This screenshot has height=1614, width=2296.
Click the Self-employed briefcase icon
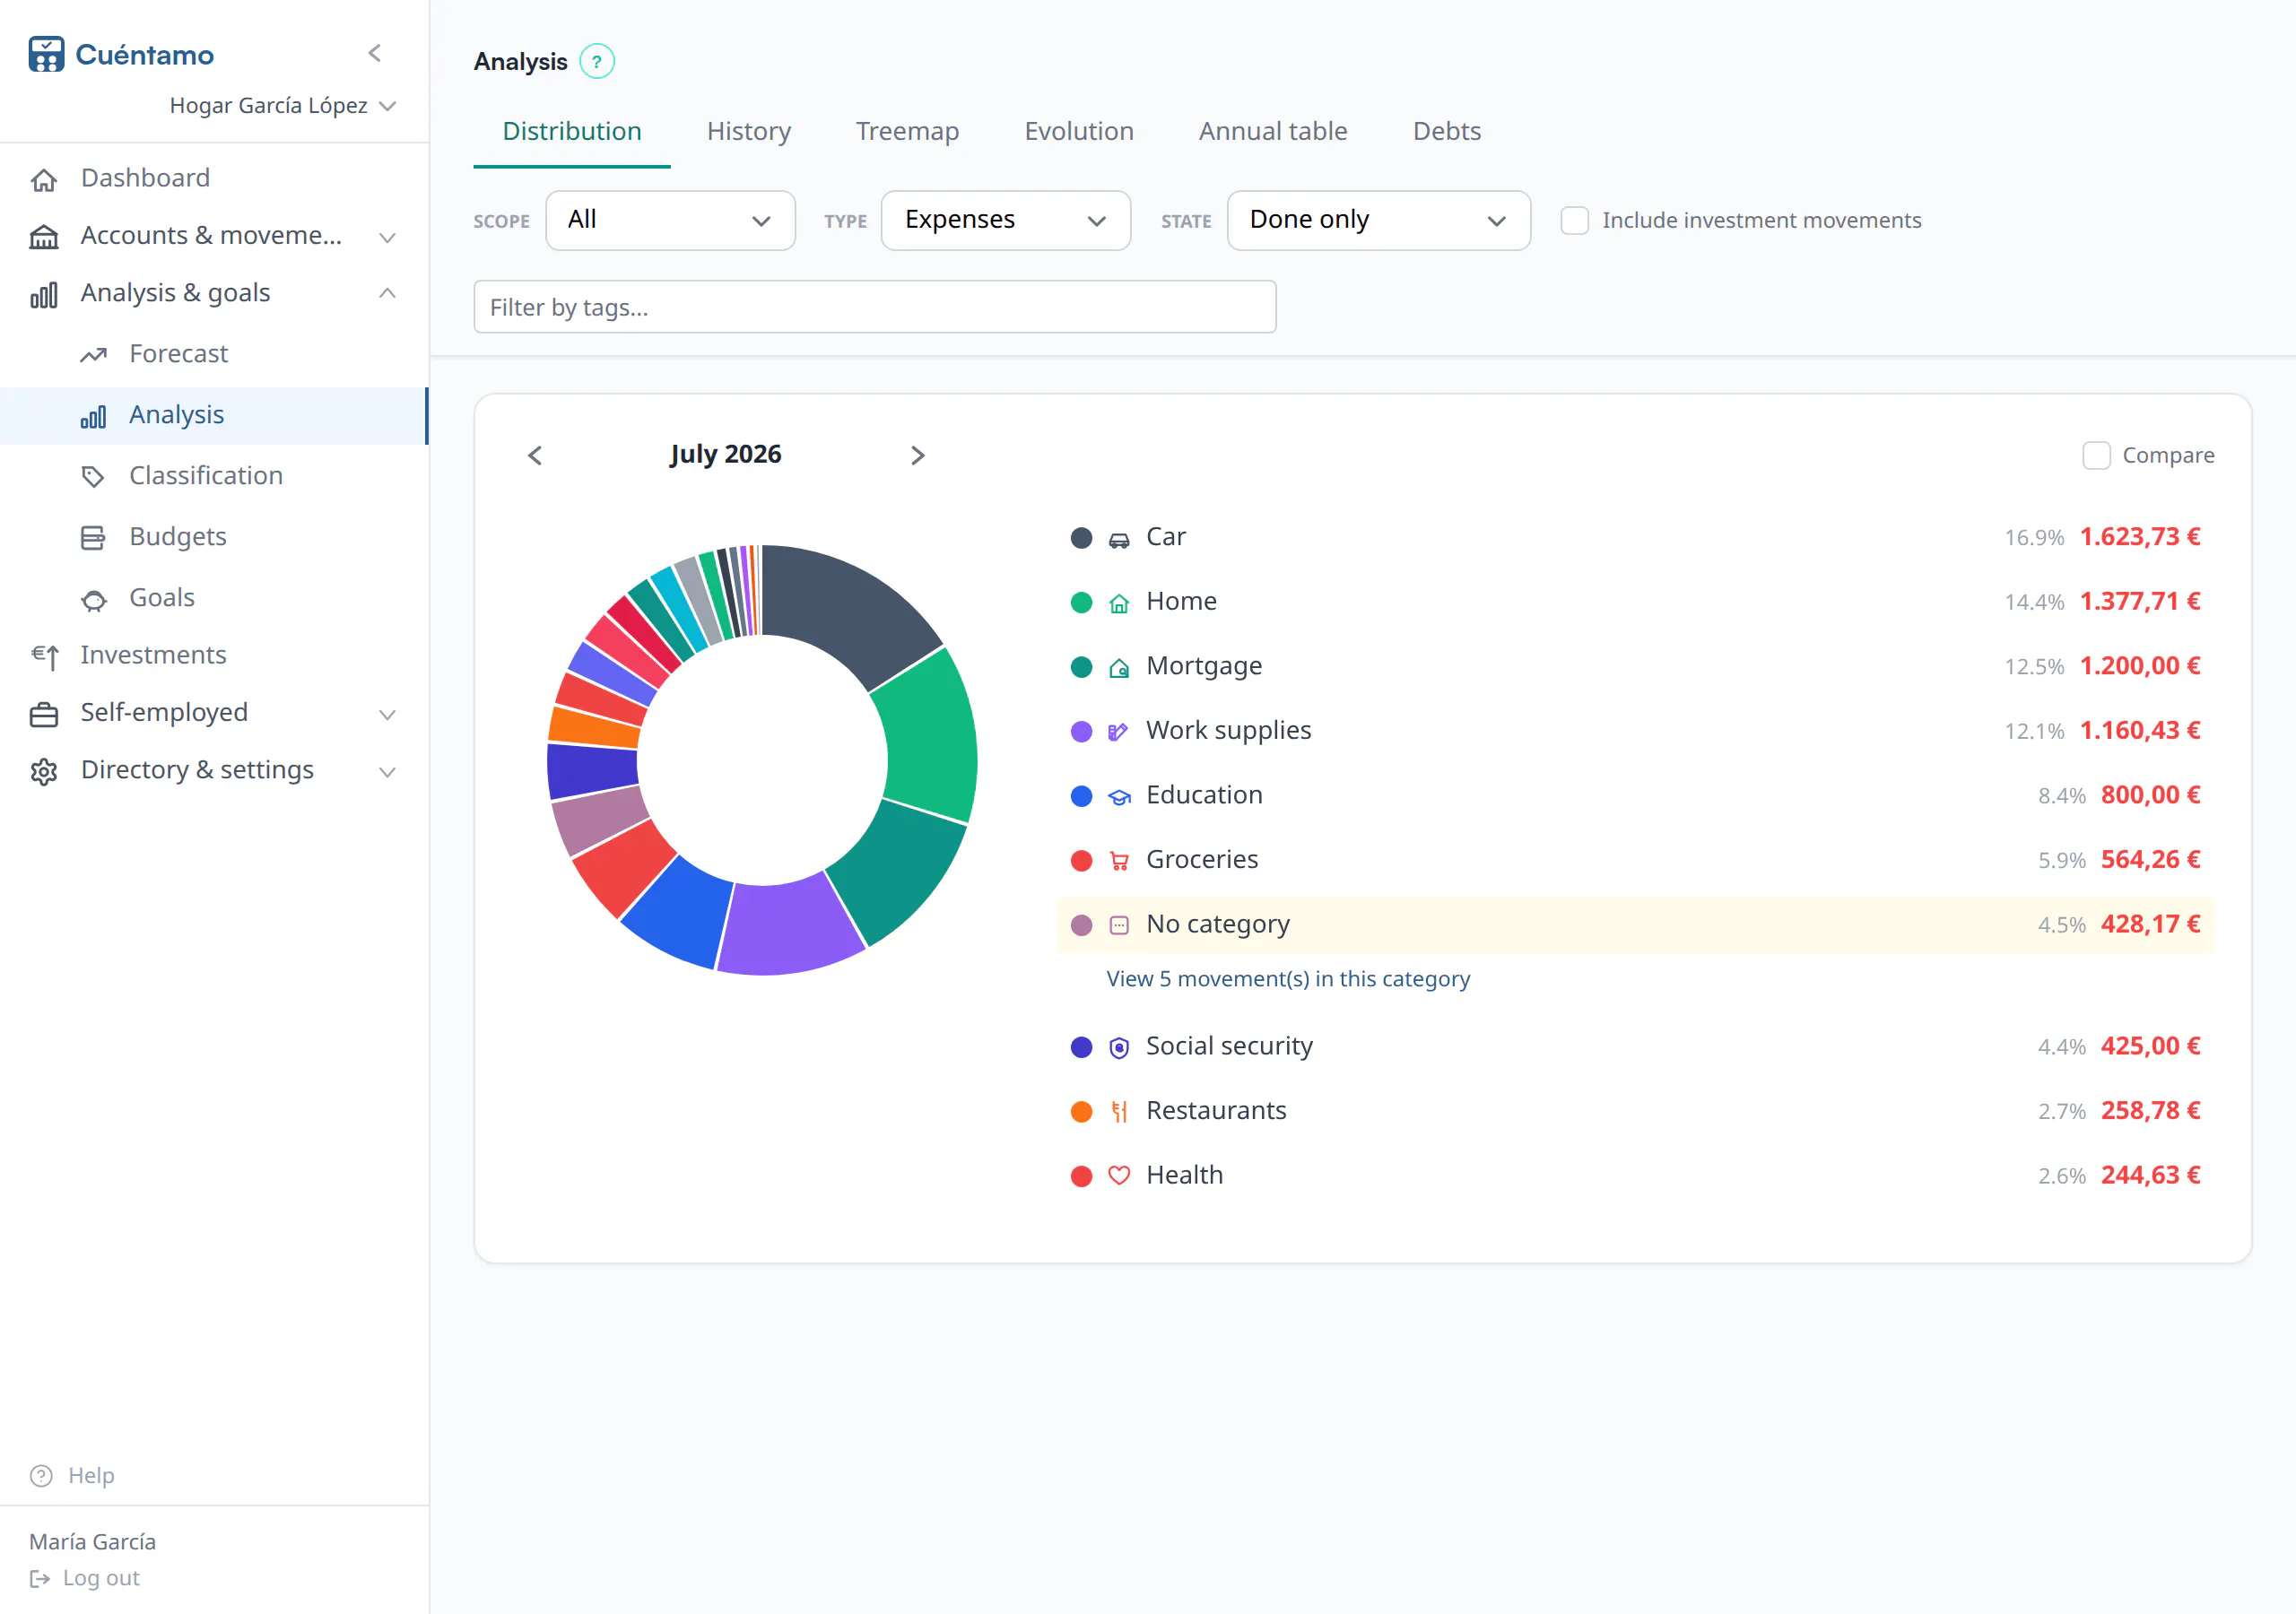point(44,714)
